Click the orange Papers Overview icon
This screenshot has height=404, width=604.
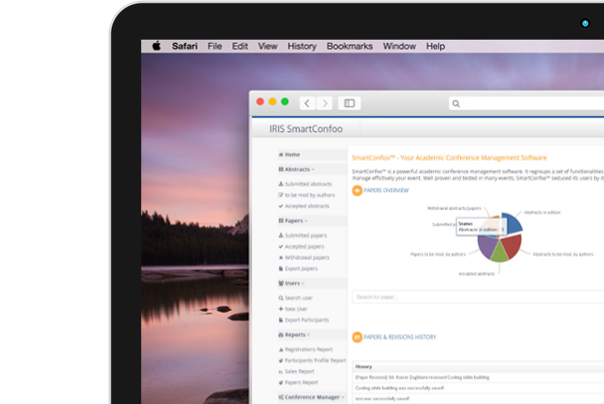(x=357, y=189)
